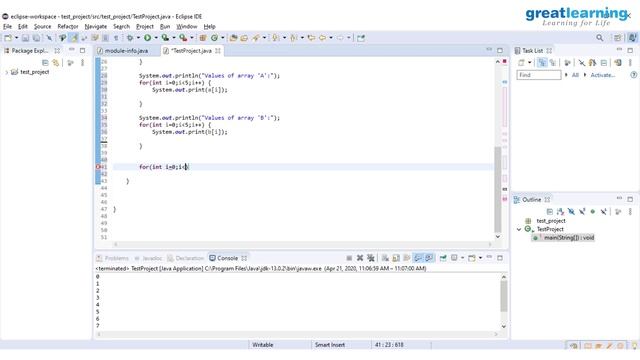Open the New wizard dropdown arrow
Image resolution: width=640 pixels, height=360 pixels.
point(16,38)
